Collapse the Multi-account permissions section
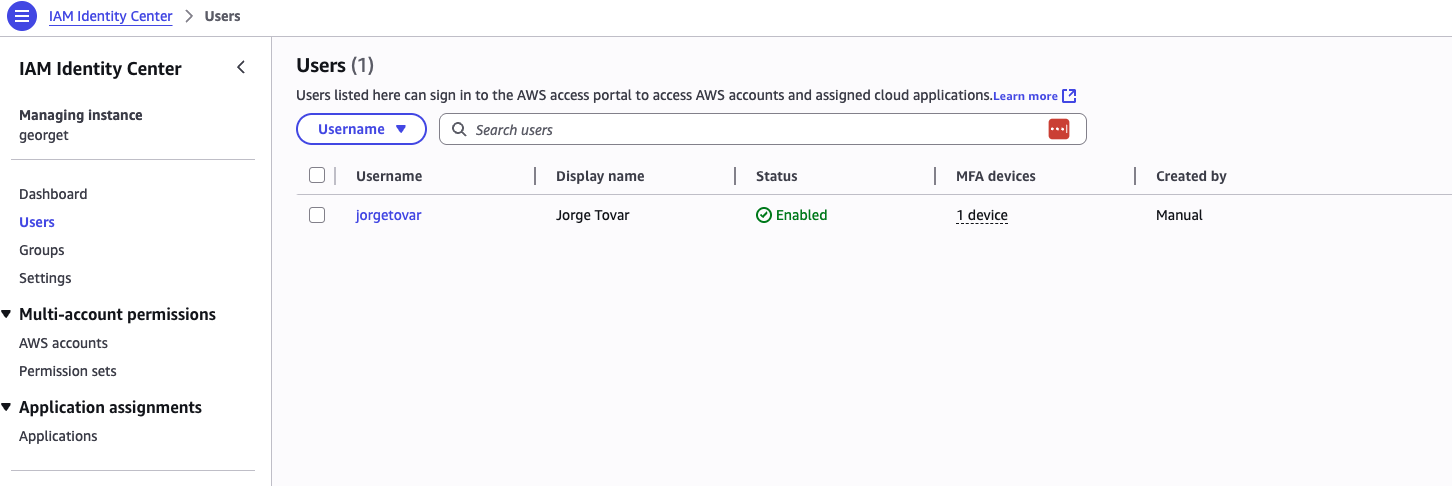The height and width of the screenshot is (486, 1452). (8, 314)
